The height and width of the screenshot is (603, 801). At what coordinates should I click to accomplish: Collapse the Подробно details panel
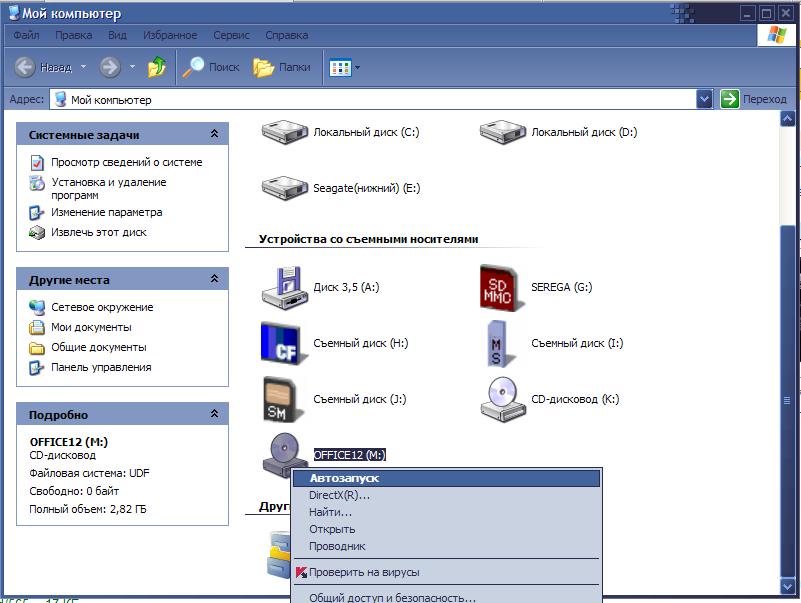click(215, 414)
